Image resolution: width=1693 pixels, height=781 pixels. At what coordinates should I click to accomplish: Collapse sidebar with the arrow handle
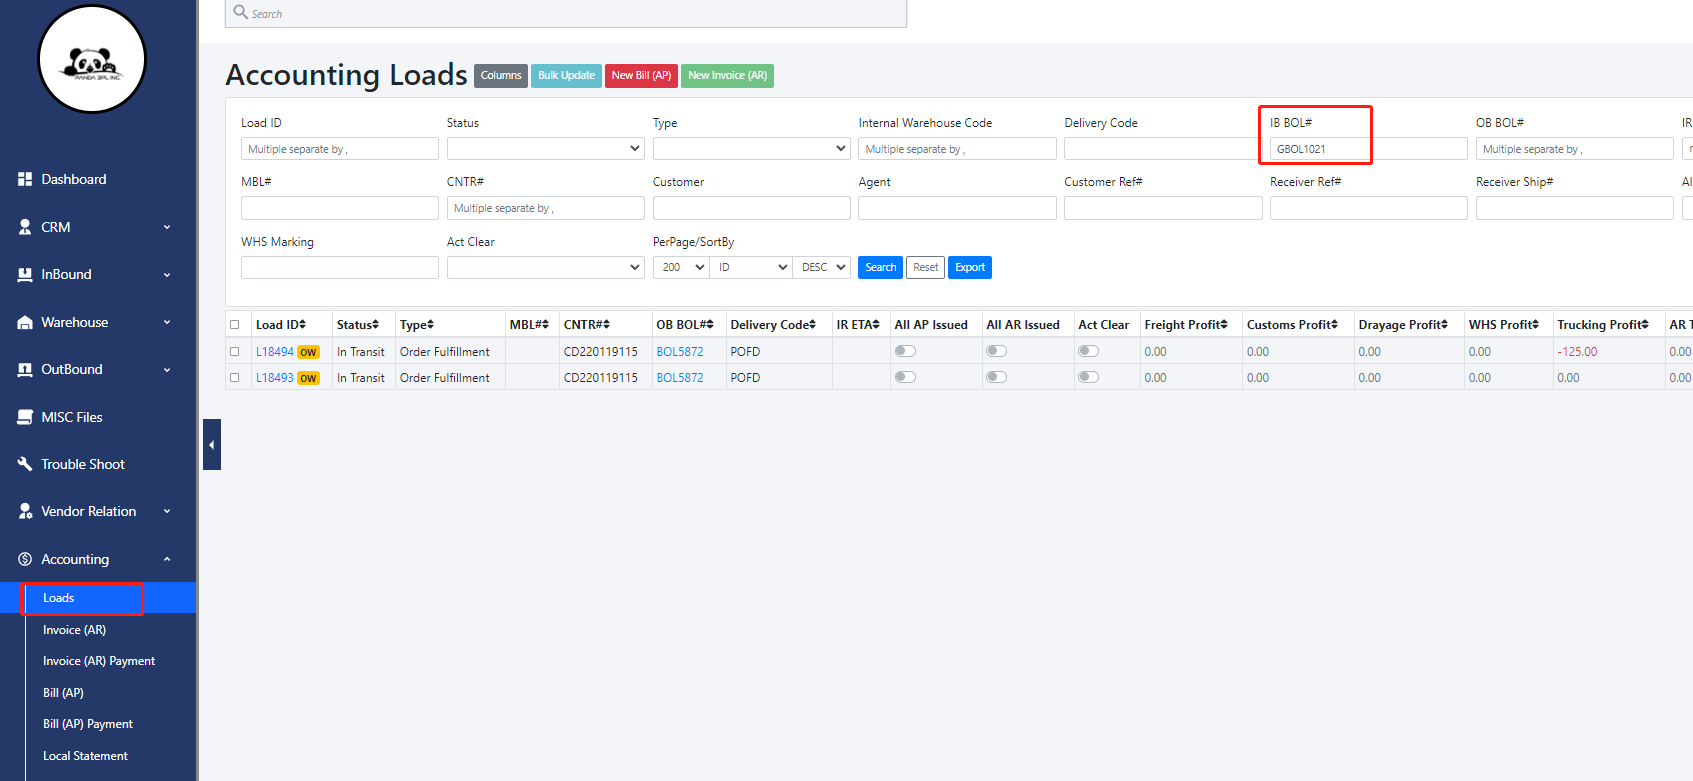point(211,445)
